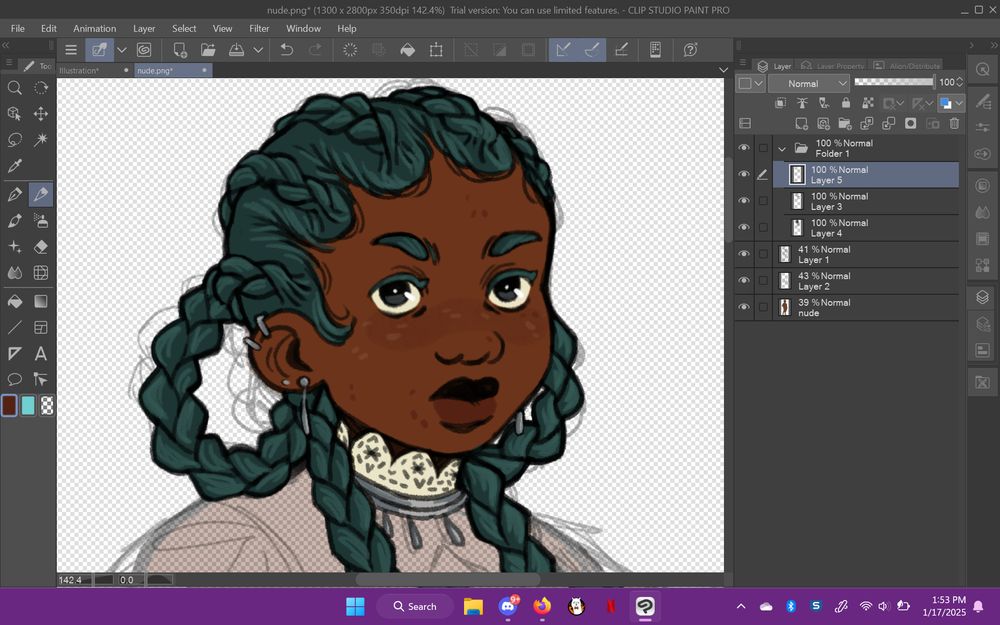Open help via the question mark icon
The width and height of the screenshot is (1000, 625).
pyautogui.click(x=690, y=50)
